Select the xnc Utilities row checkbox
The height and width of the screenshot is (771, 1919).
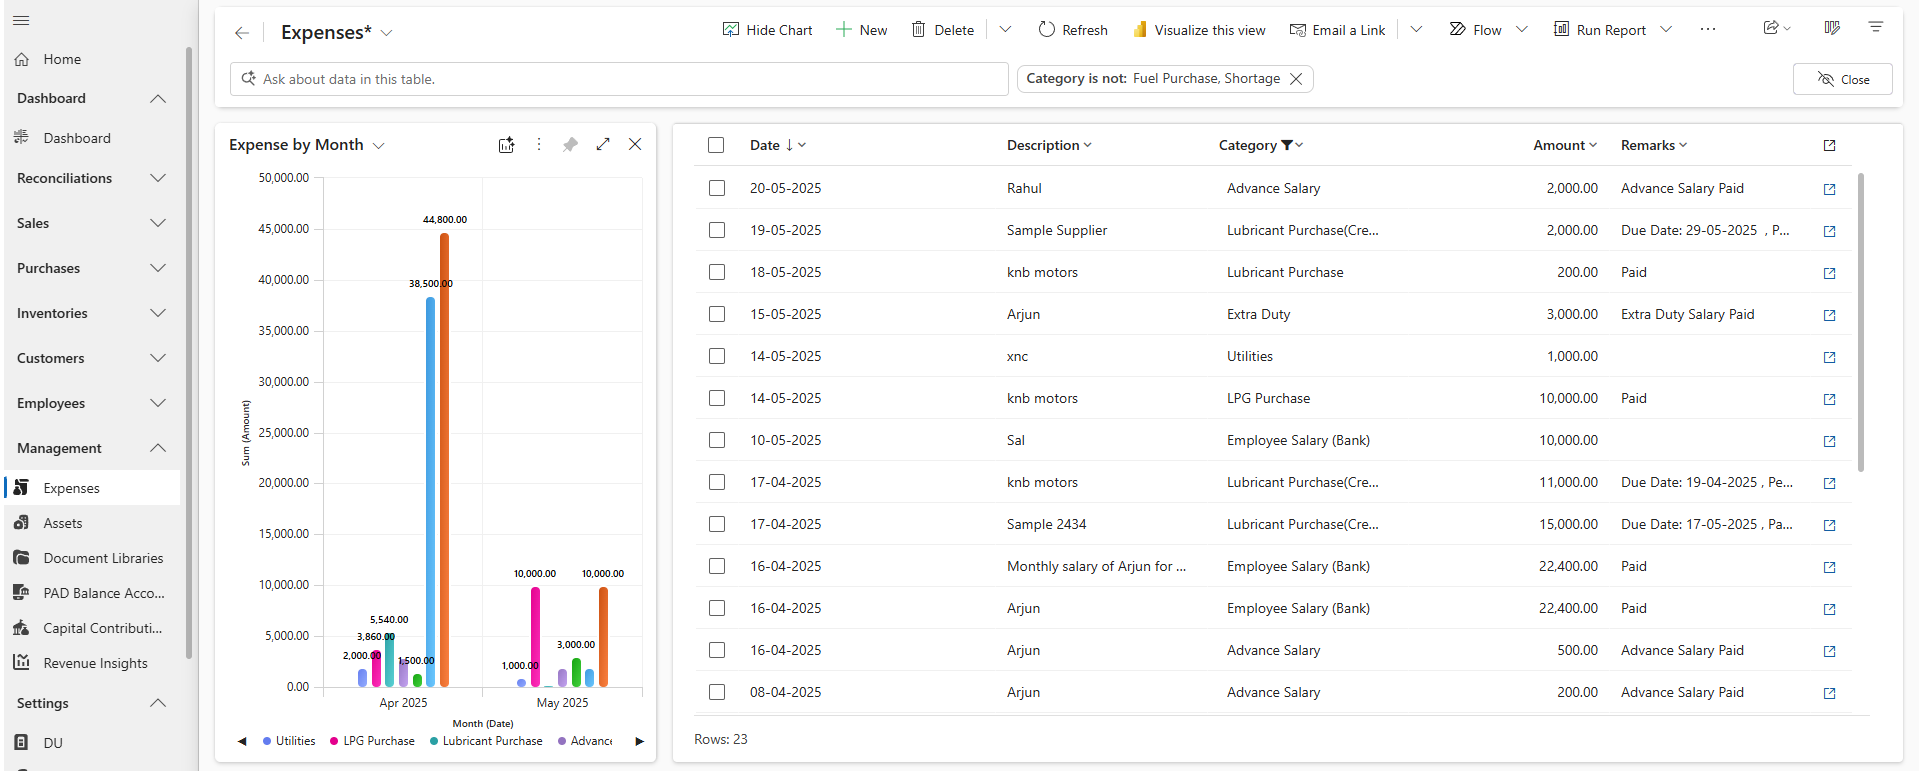click(717, 356)
